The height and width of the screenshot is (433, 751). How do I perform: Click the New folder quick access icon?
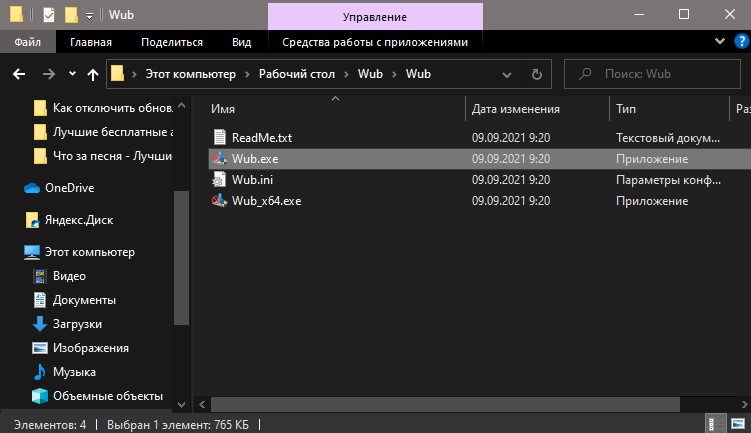coord(71,15)
